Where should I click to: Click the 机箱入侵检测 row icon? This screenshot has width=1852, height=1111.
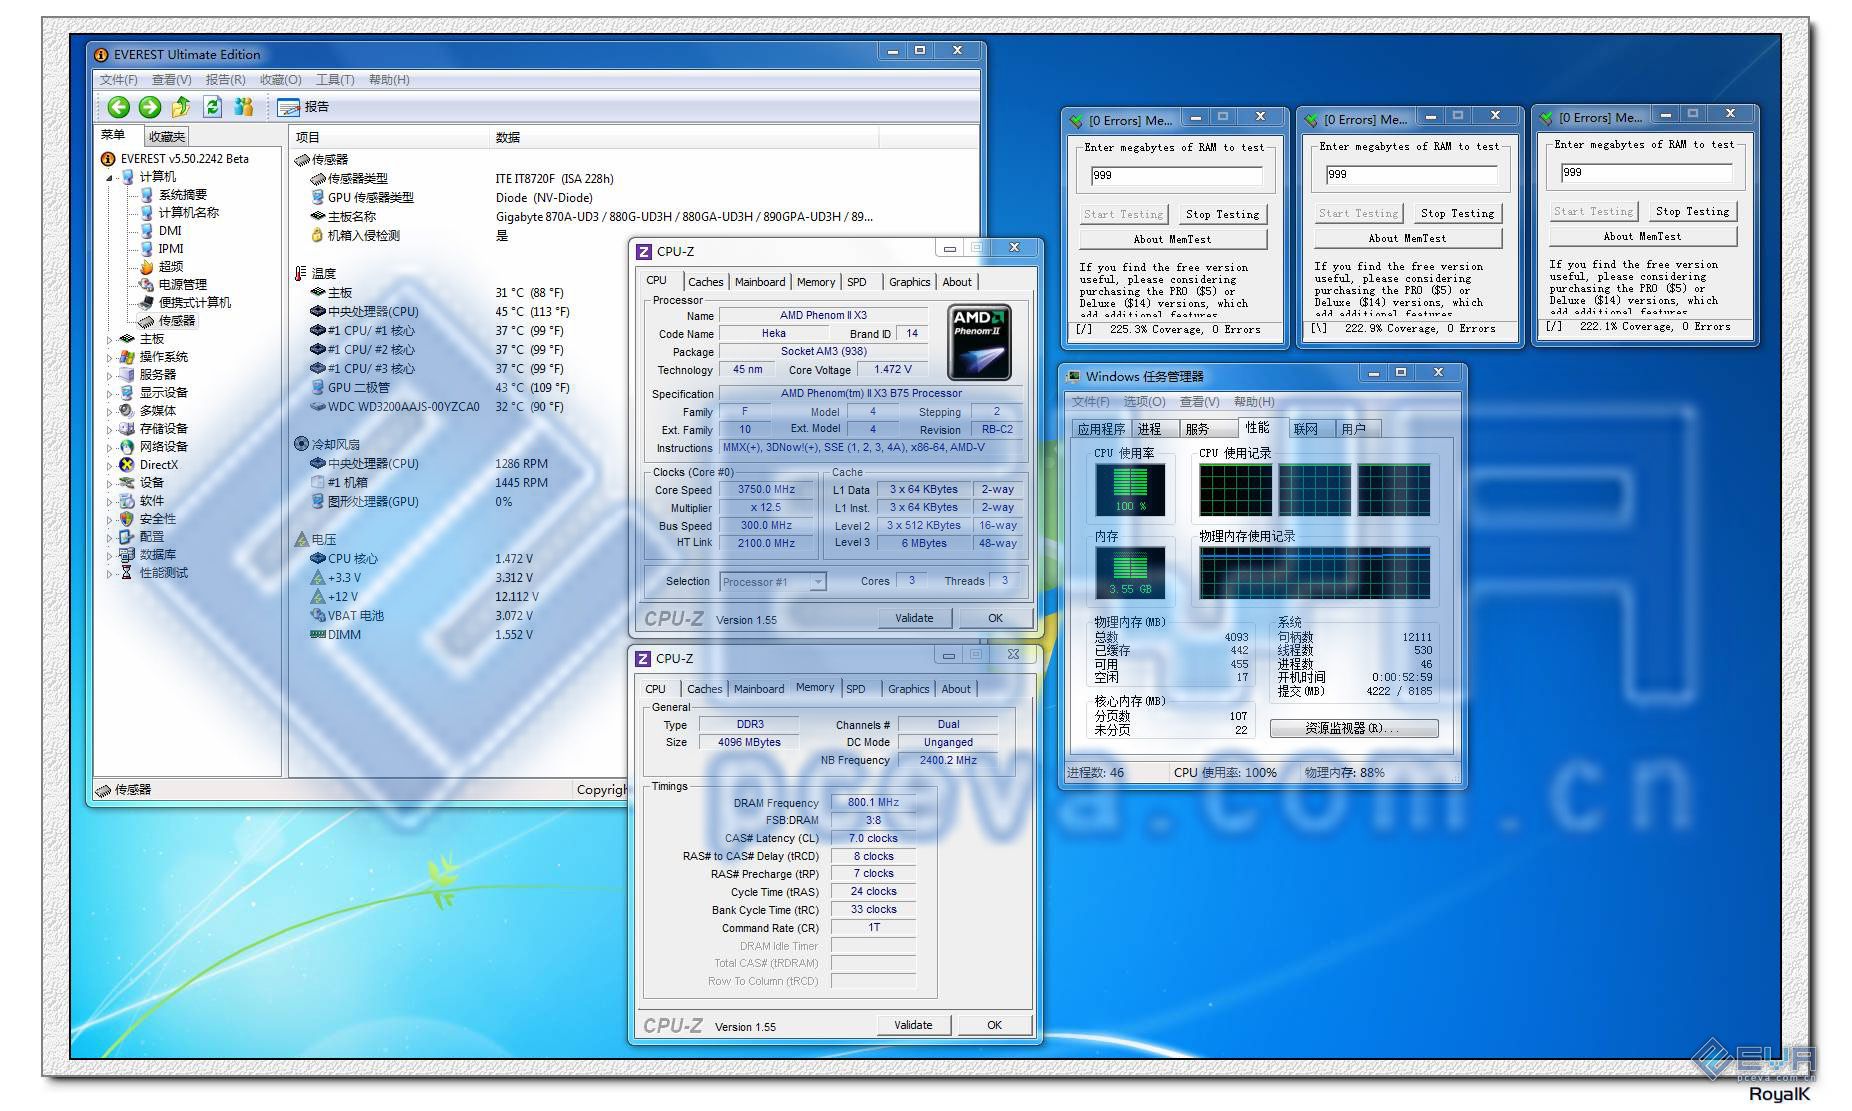317,236
